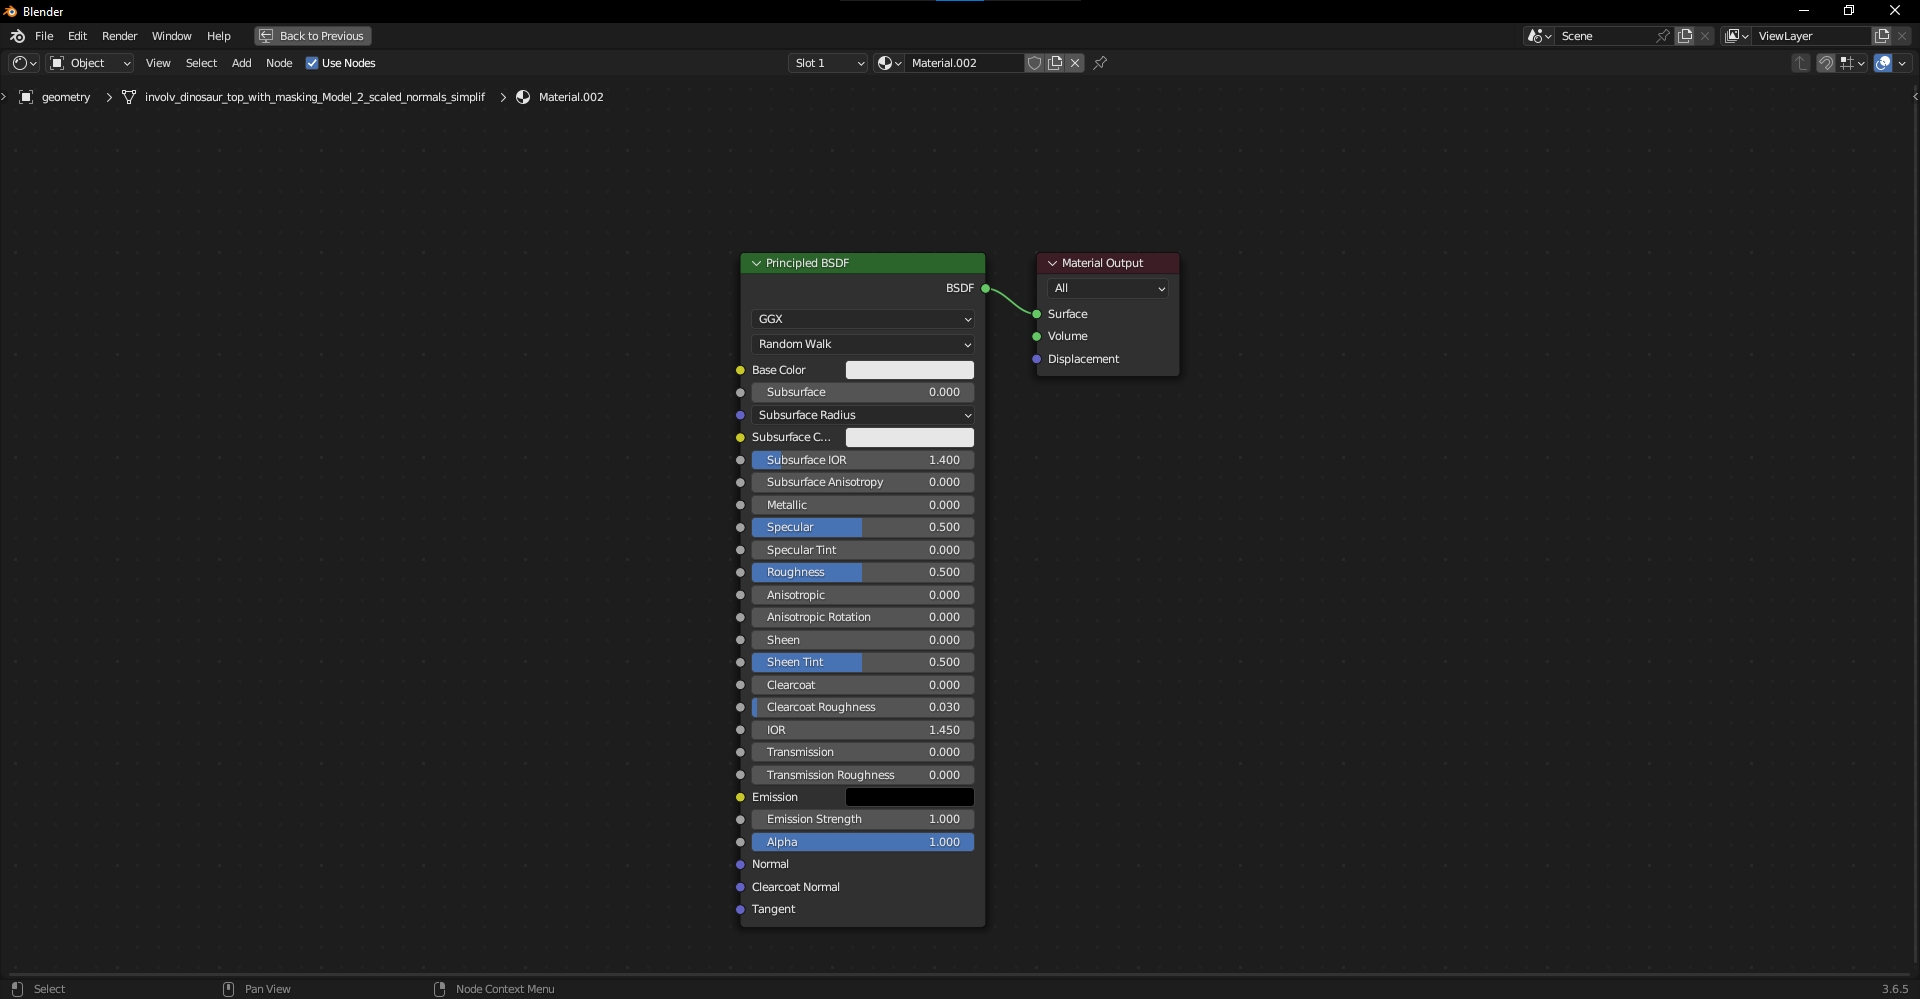1920x999 pixels.
Task: Open the Add menu in node editor
Action: [x=241, y=63]
